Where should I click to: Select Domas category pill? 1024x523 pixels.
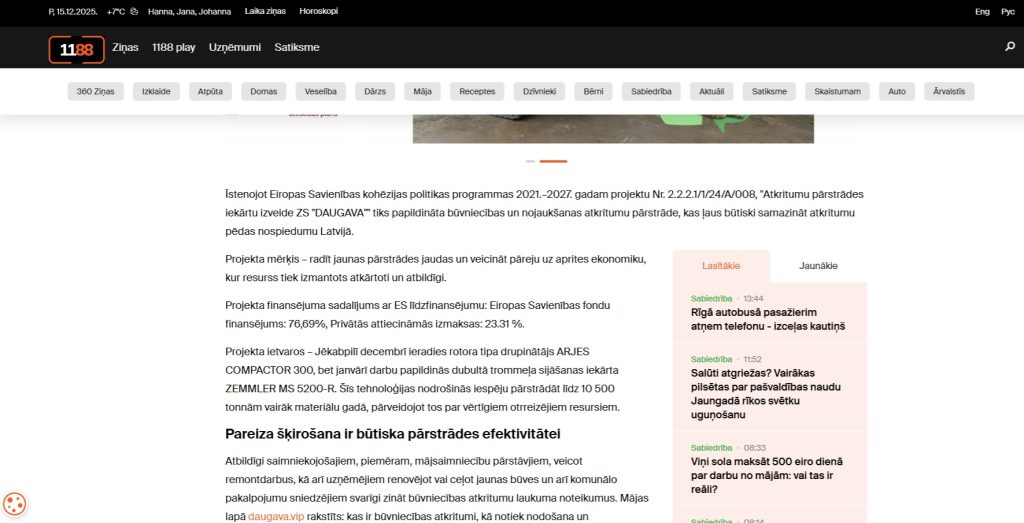pos(264,91)
